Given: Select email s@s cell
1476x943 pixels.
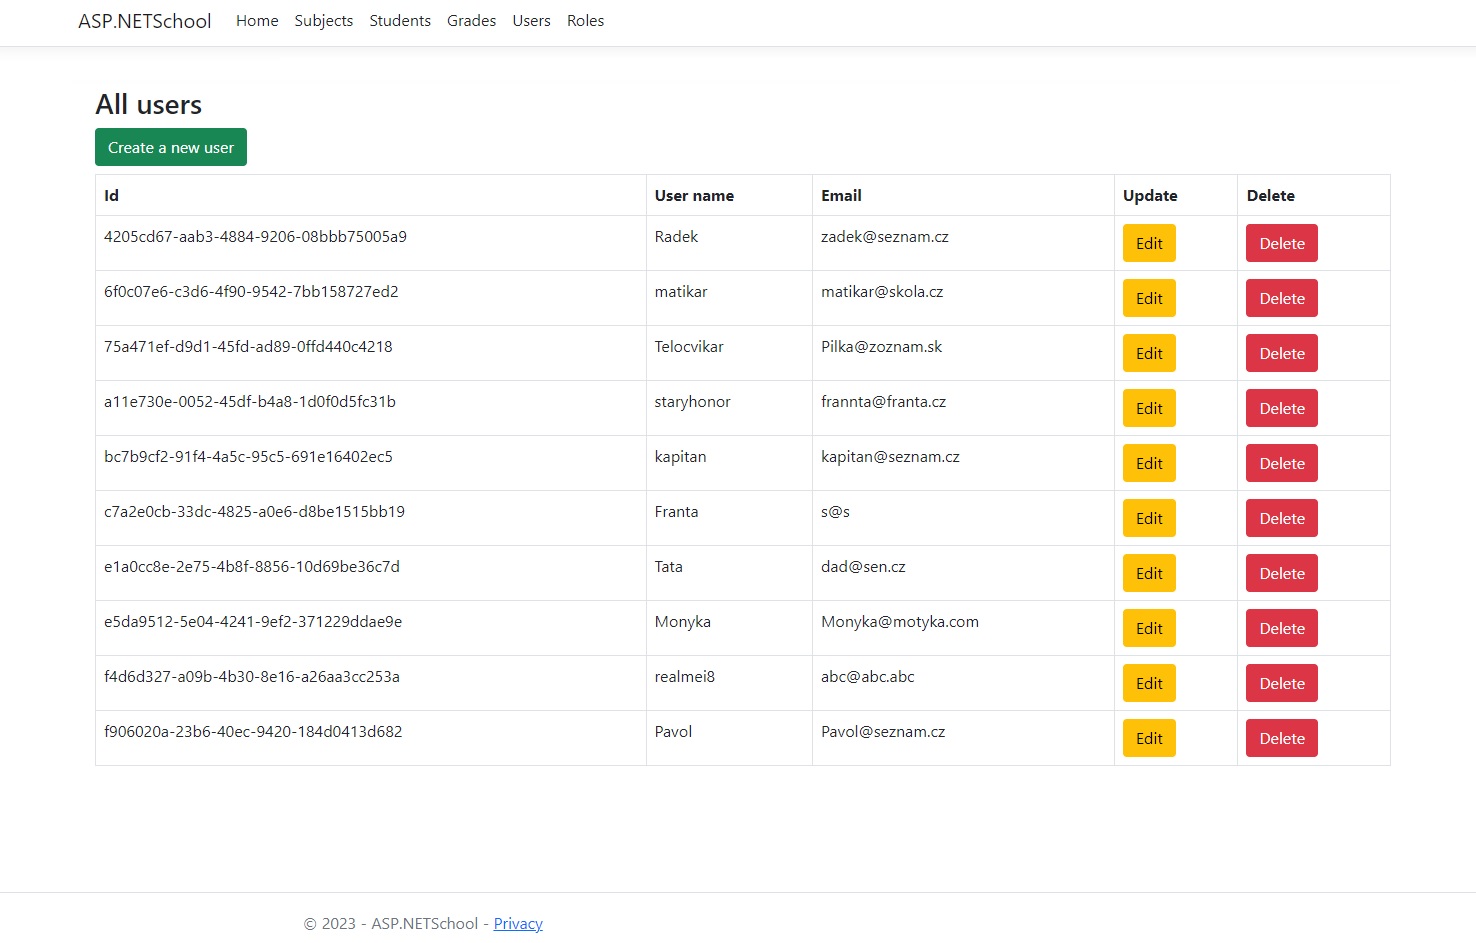Looking at the screenshot, I should point(963,518).
